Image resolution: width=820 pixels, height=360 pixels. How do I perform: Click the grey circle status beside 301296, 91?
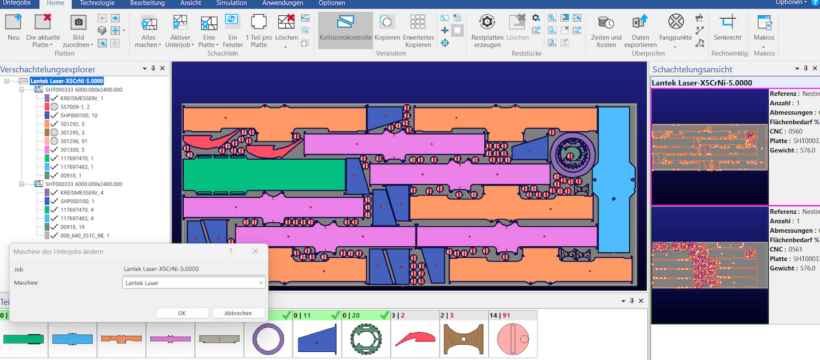click(x=54, y=141)
